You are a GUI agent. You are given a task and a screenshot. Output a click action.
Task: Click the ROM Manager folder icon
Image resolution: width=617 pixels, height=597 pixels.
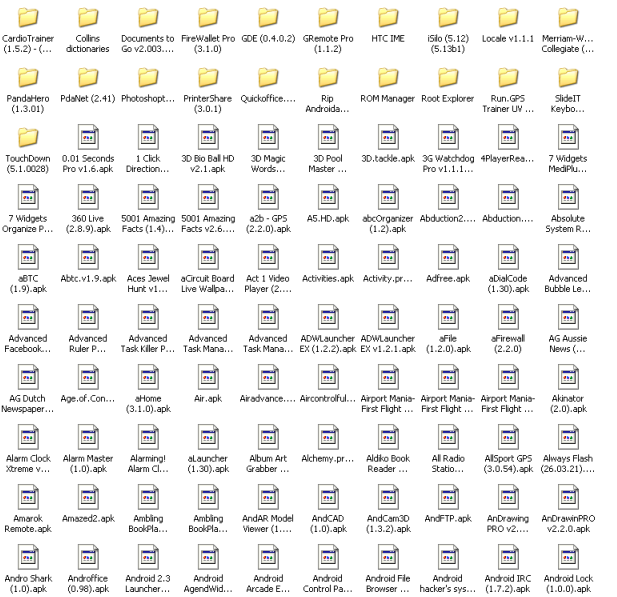click(388, 78)
